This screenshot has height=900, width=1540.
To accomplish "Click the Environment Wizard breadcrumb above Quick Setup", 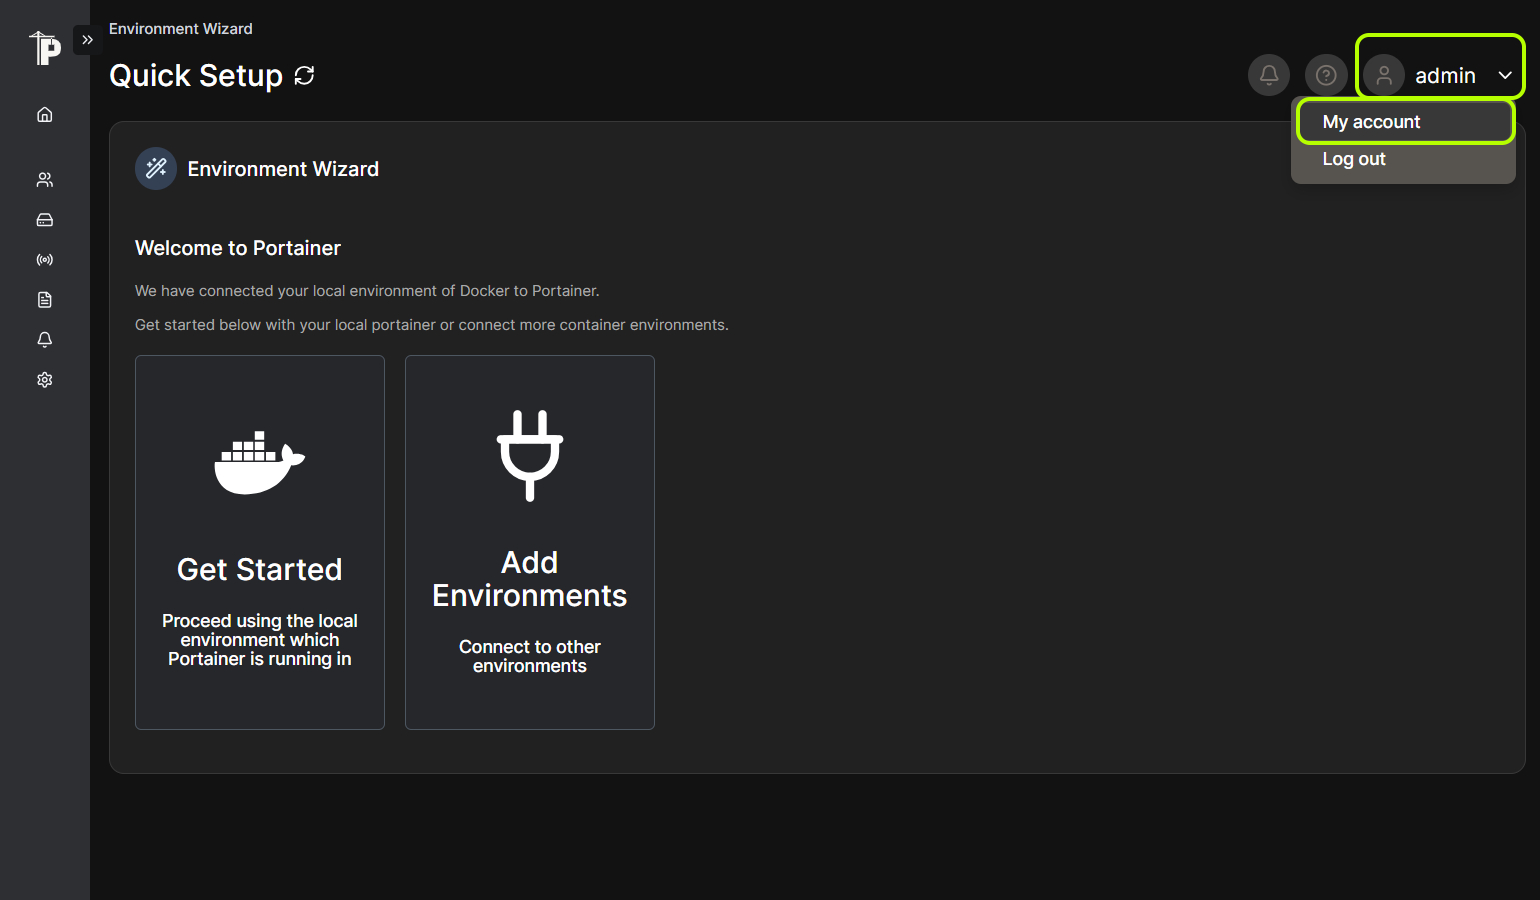I will 181,29.
